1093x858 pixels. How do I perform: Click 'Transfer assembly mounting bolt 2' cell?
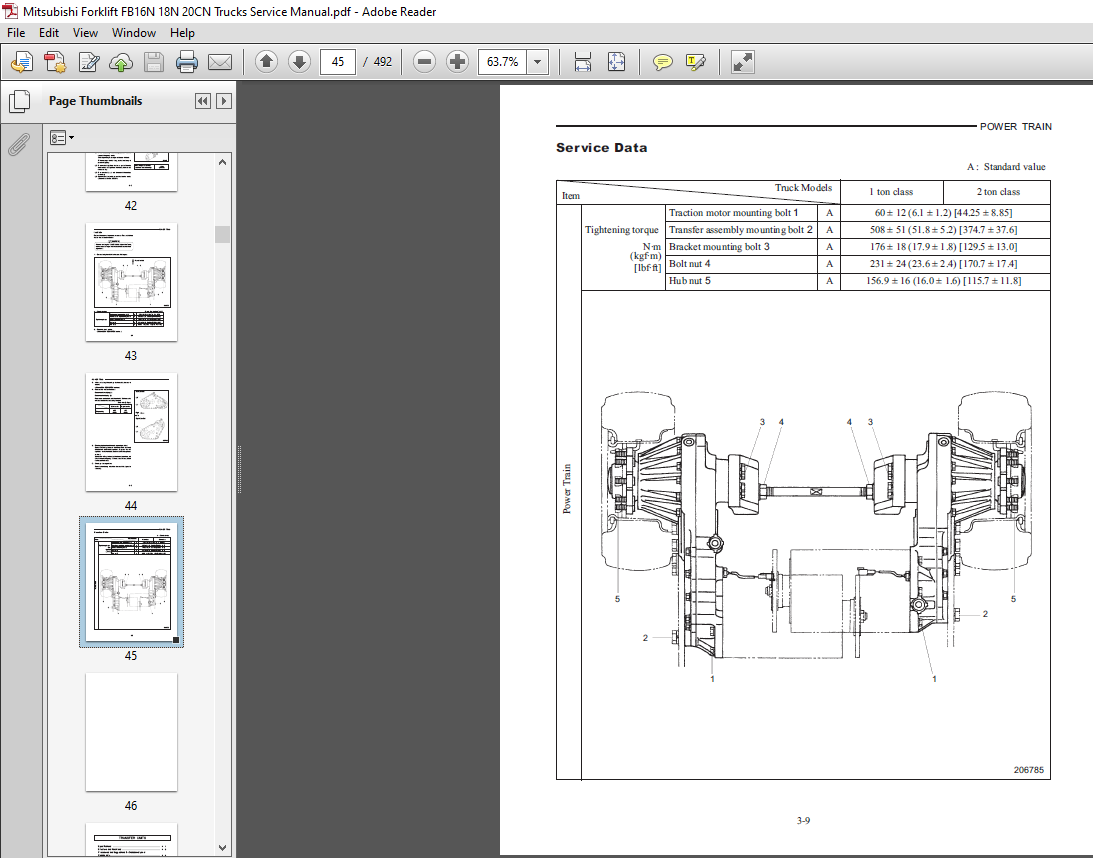[742, 229]
